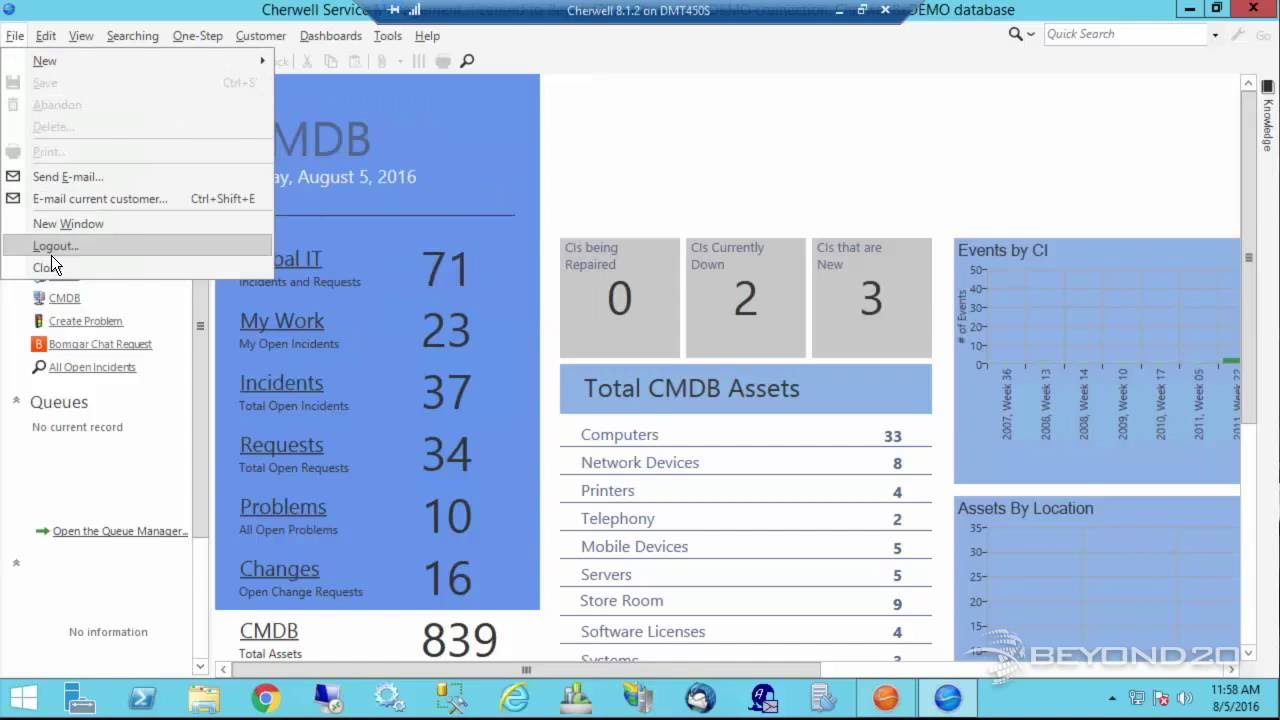
Task: Click Open the Queue Manager link
Action: tap(120, 531)
